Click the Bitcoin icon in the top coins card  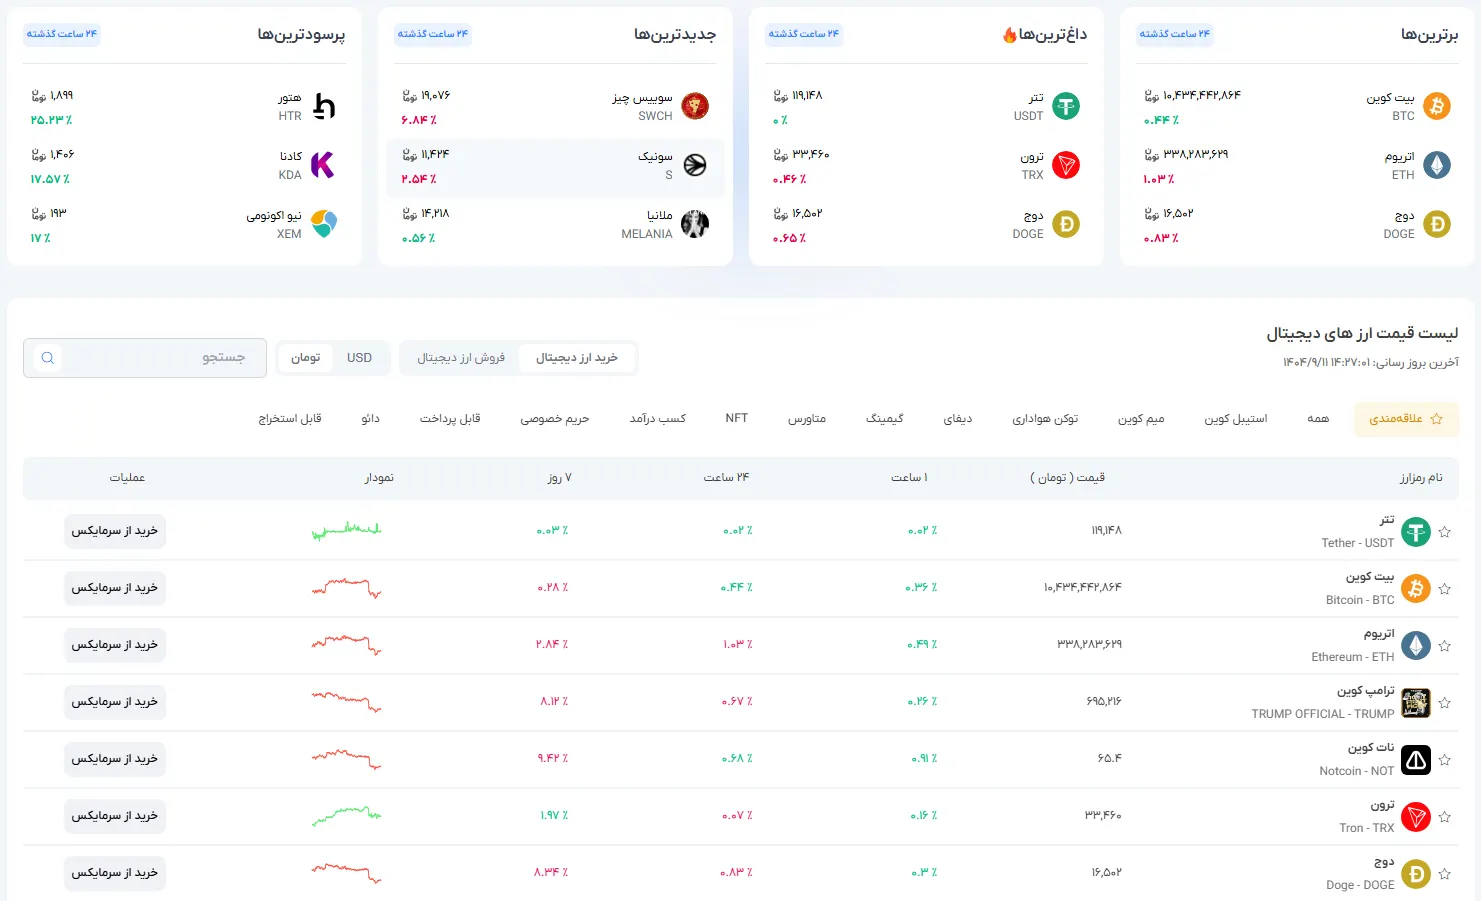coord(1436,106)
